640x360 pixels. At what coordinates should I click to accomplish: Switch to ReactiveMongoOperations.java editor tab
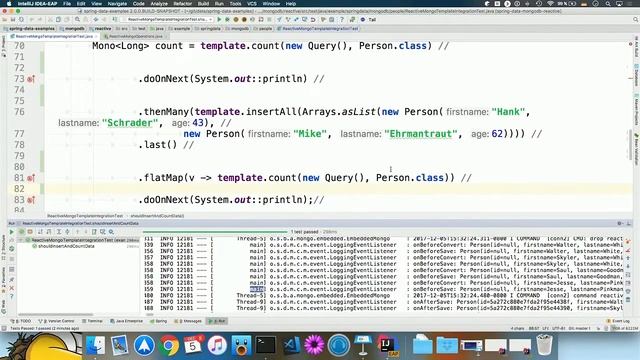click(x=135, y=36)
